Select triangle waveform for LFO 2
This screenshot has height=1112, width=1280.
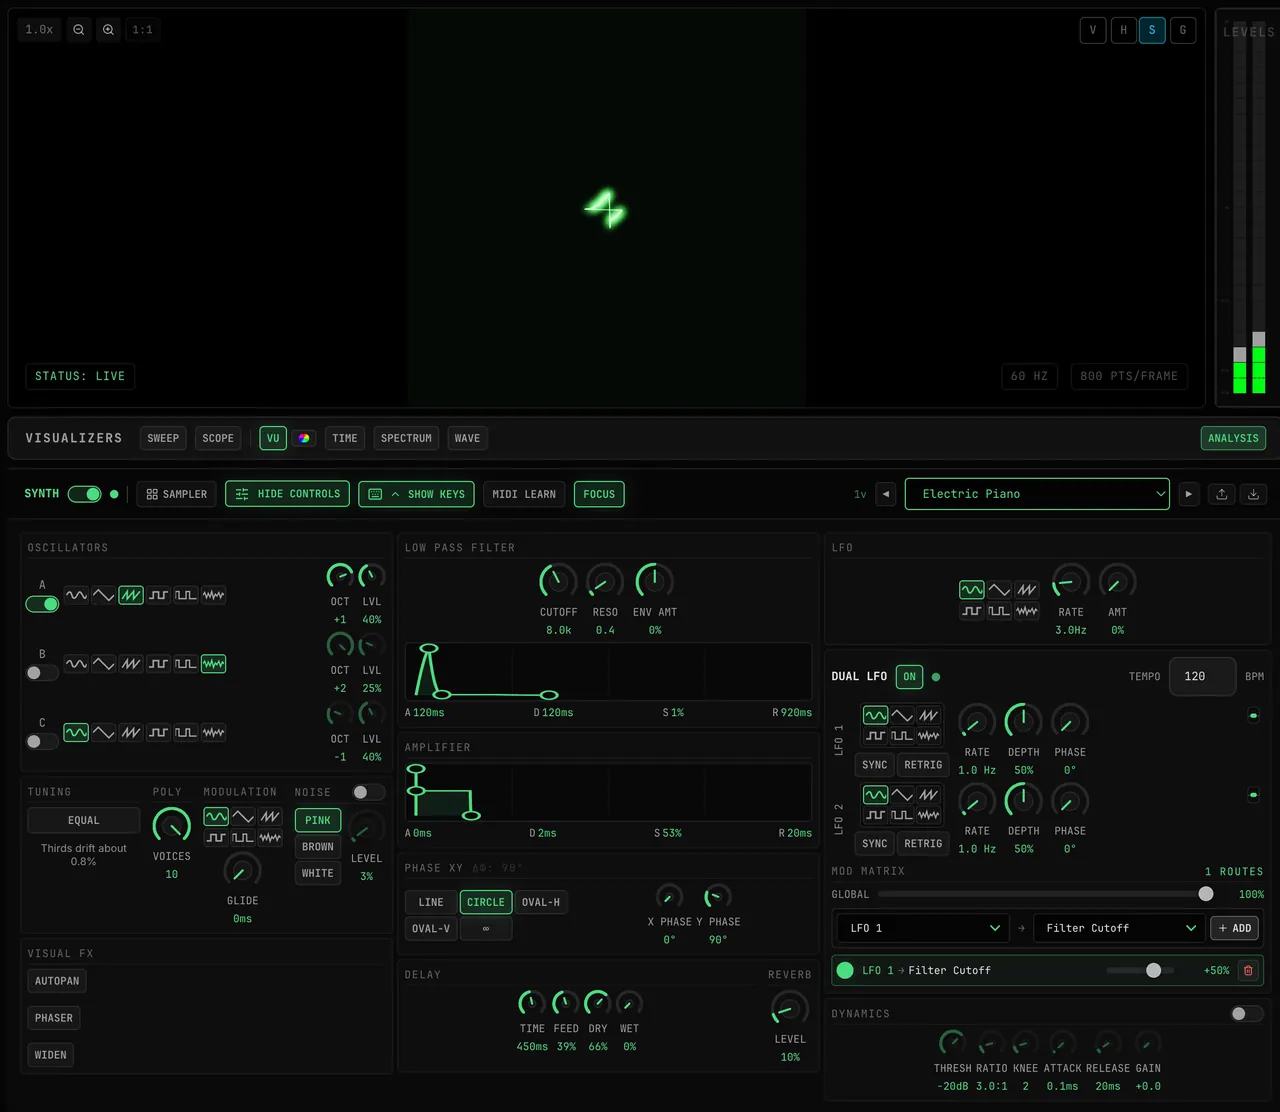click(x=902, y=795)
